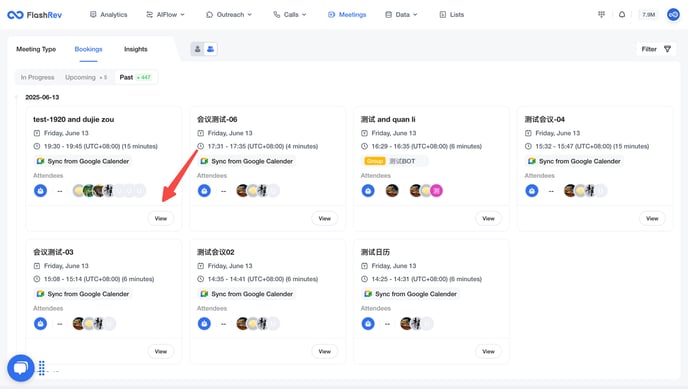The width and height of the screenshot is (688, 389).
Task: View the 测试会议-04 meeting
Action: pyautogui.click(x=652, y=218)
